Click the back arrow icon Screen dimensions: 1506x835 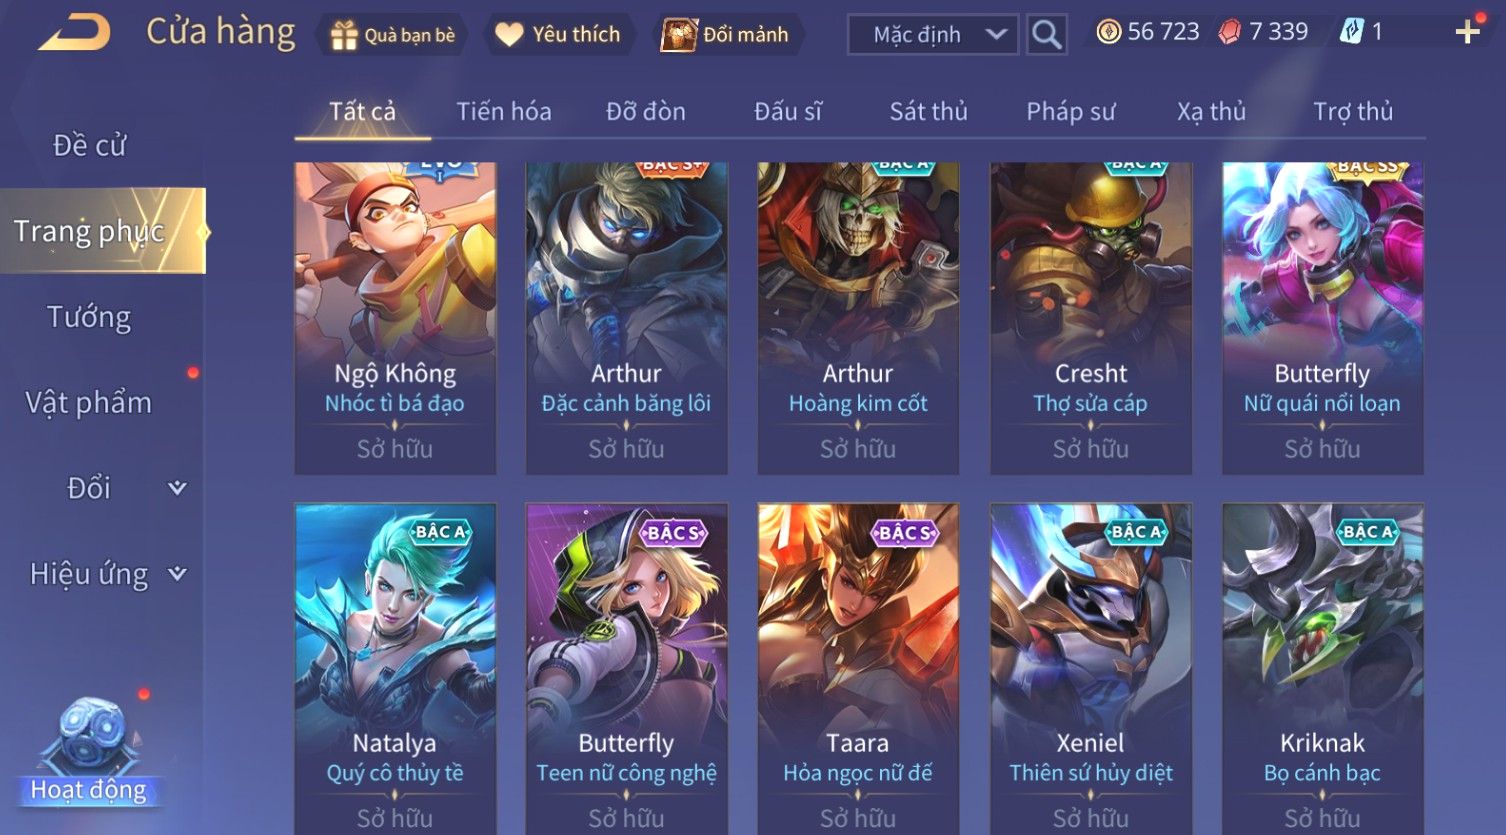point(75,33)
